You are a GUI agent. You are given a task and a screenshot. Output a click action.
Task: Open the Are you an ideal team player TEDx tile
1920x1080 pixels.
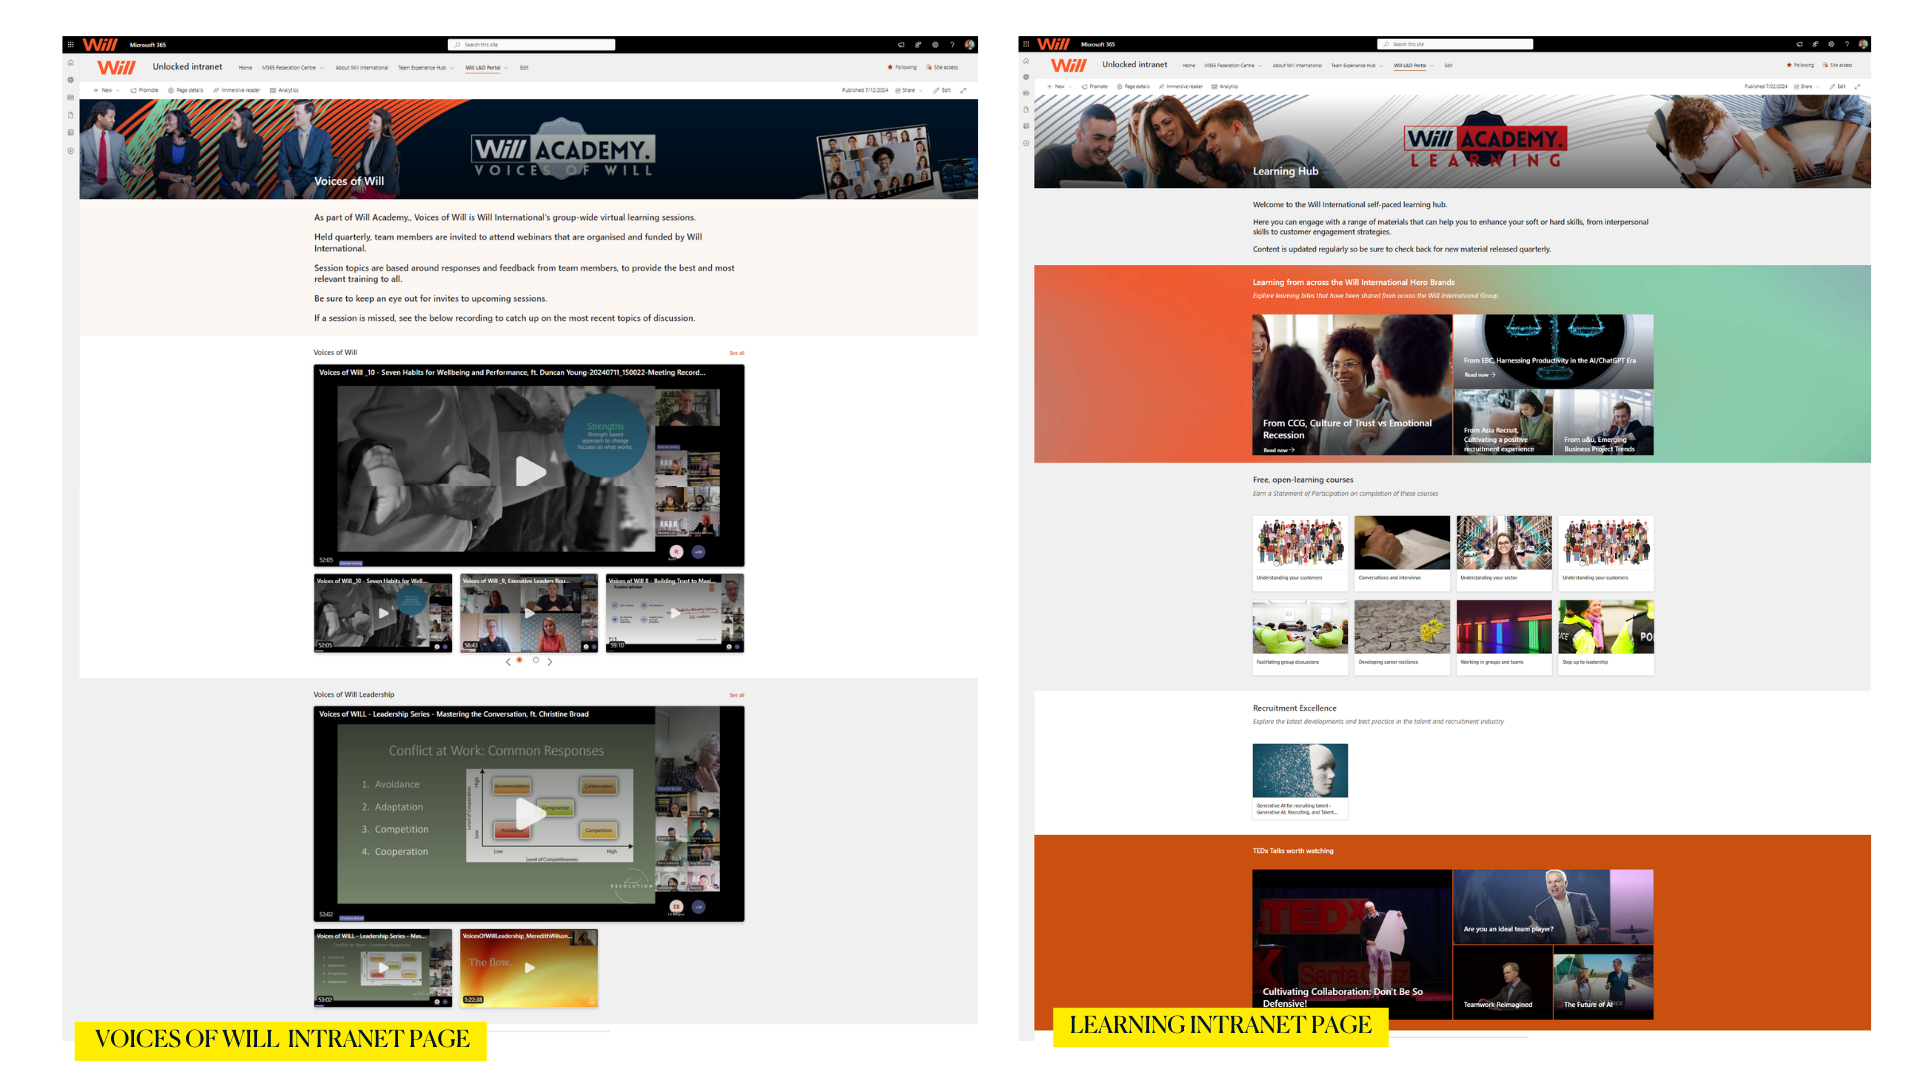(1553, 907)
